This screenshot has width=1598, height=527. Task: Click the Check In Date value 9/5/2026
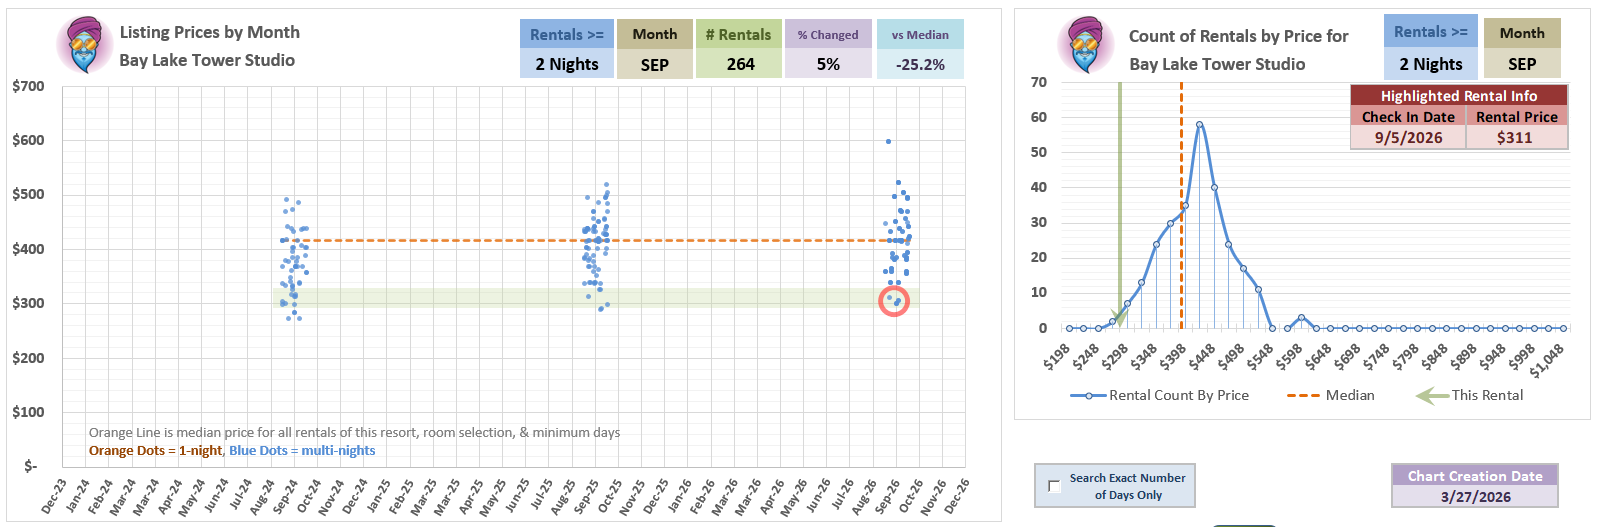[x=1408, y=138]
